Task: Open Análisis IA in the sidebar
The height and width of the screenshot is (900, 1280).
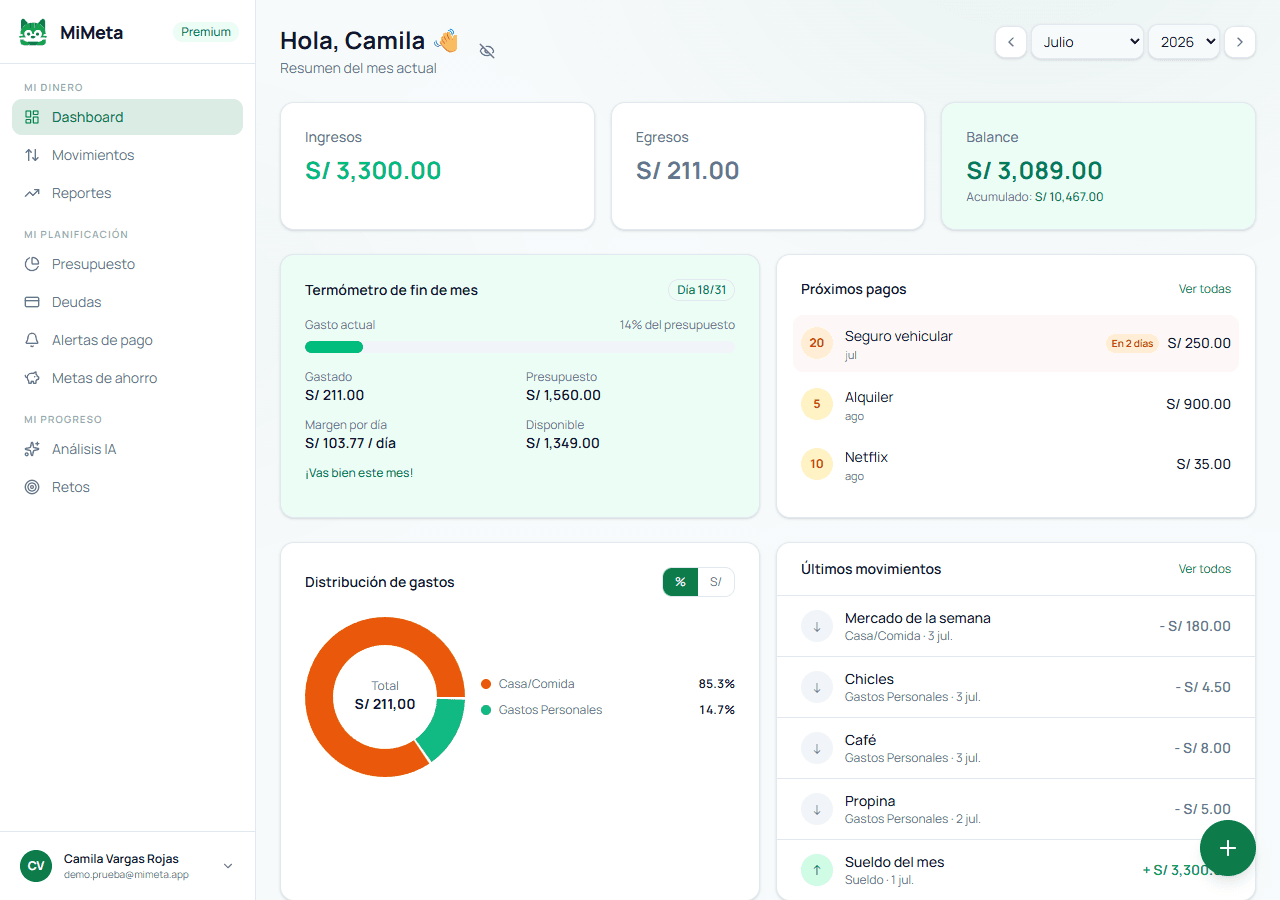Action: coord(127,449)
